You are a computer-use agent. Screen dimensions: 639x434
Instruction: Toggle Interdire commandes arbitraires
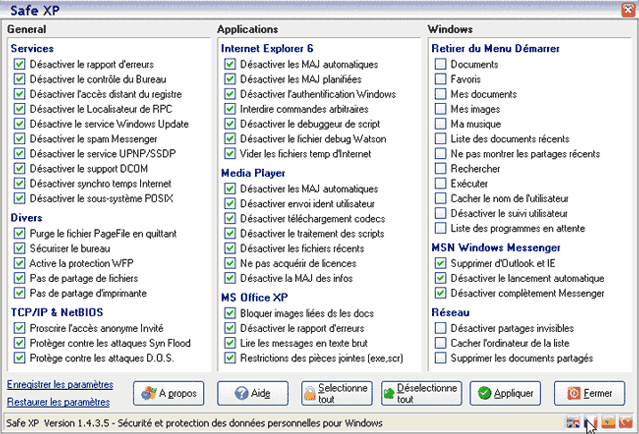230,109
